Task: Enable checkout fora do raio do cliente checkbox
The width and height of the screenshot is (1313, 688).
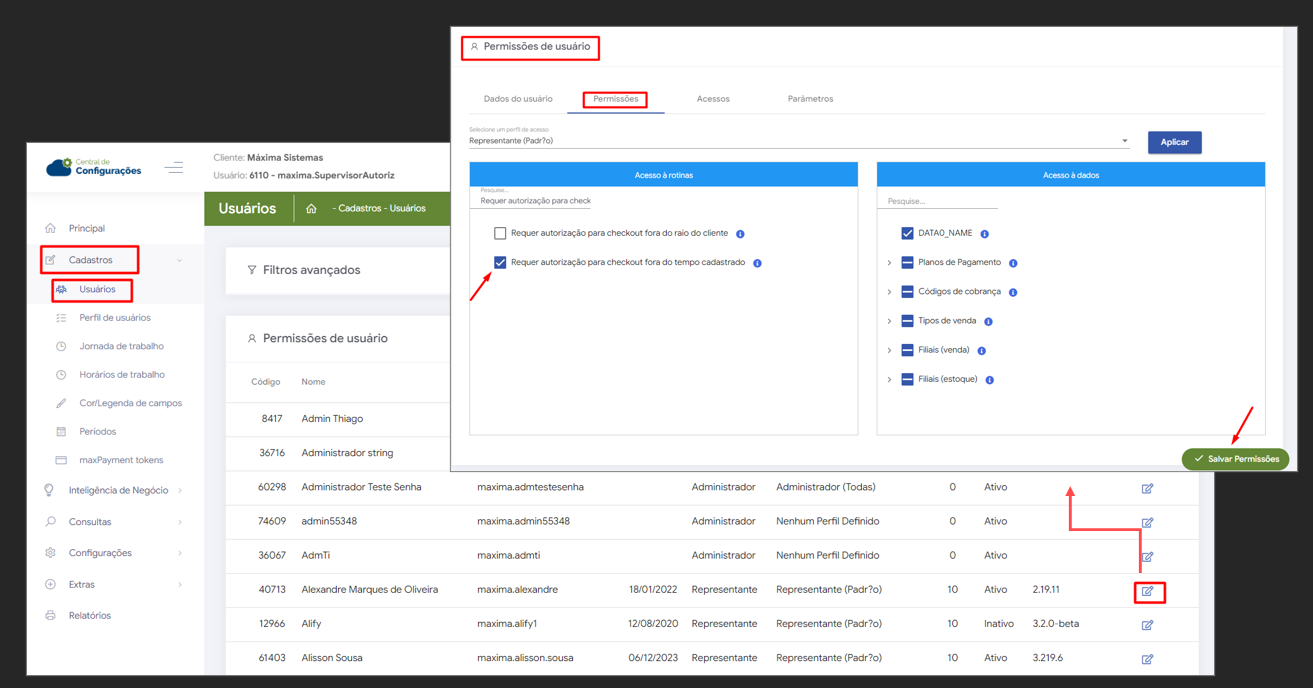Action: coord(500,233)
